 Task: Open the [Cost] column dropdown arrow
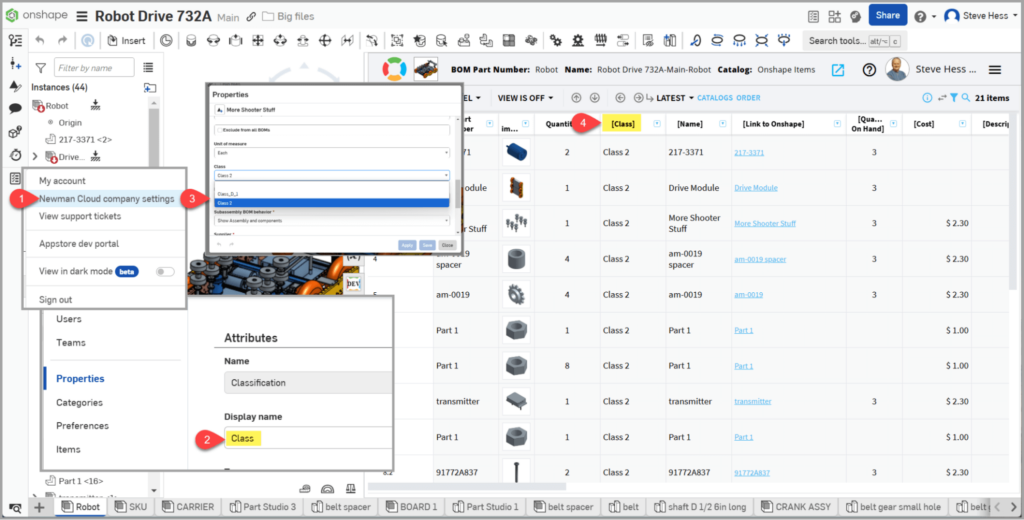point(962,124)
